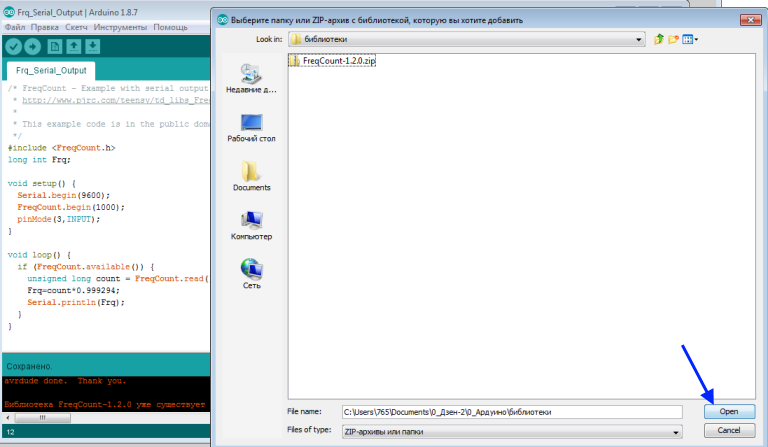Click the pinMode(3,INPUT); code line
768x447 pixels.
59,219
